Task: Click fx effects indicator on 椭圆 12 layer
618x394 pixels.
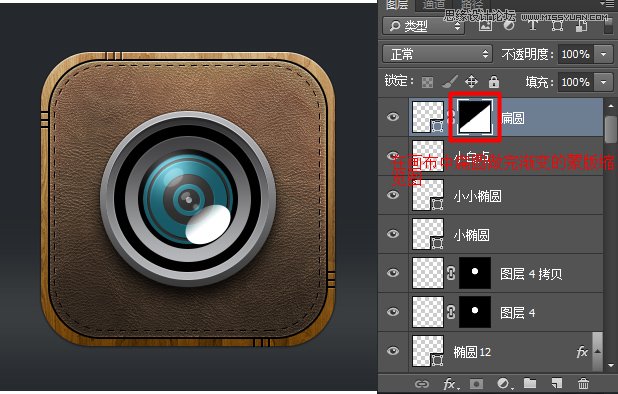Action: tap(582, 351)
